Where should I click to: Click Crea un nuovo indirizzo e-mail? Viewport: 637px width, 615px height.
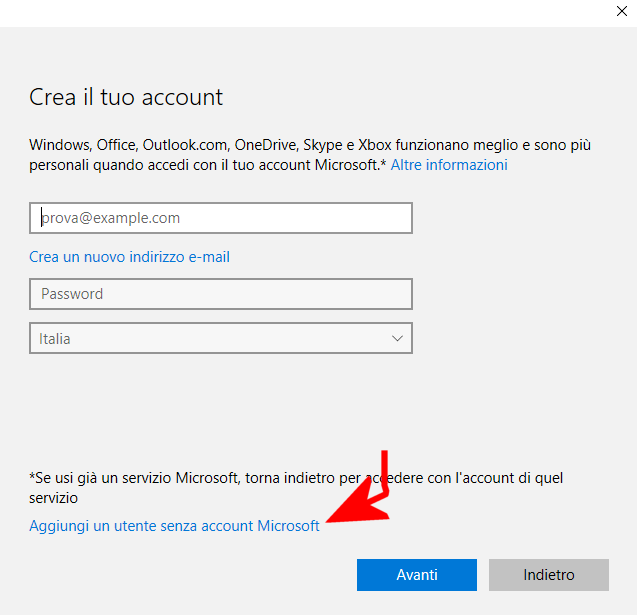[x=130, y=257]
